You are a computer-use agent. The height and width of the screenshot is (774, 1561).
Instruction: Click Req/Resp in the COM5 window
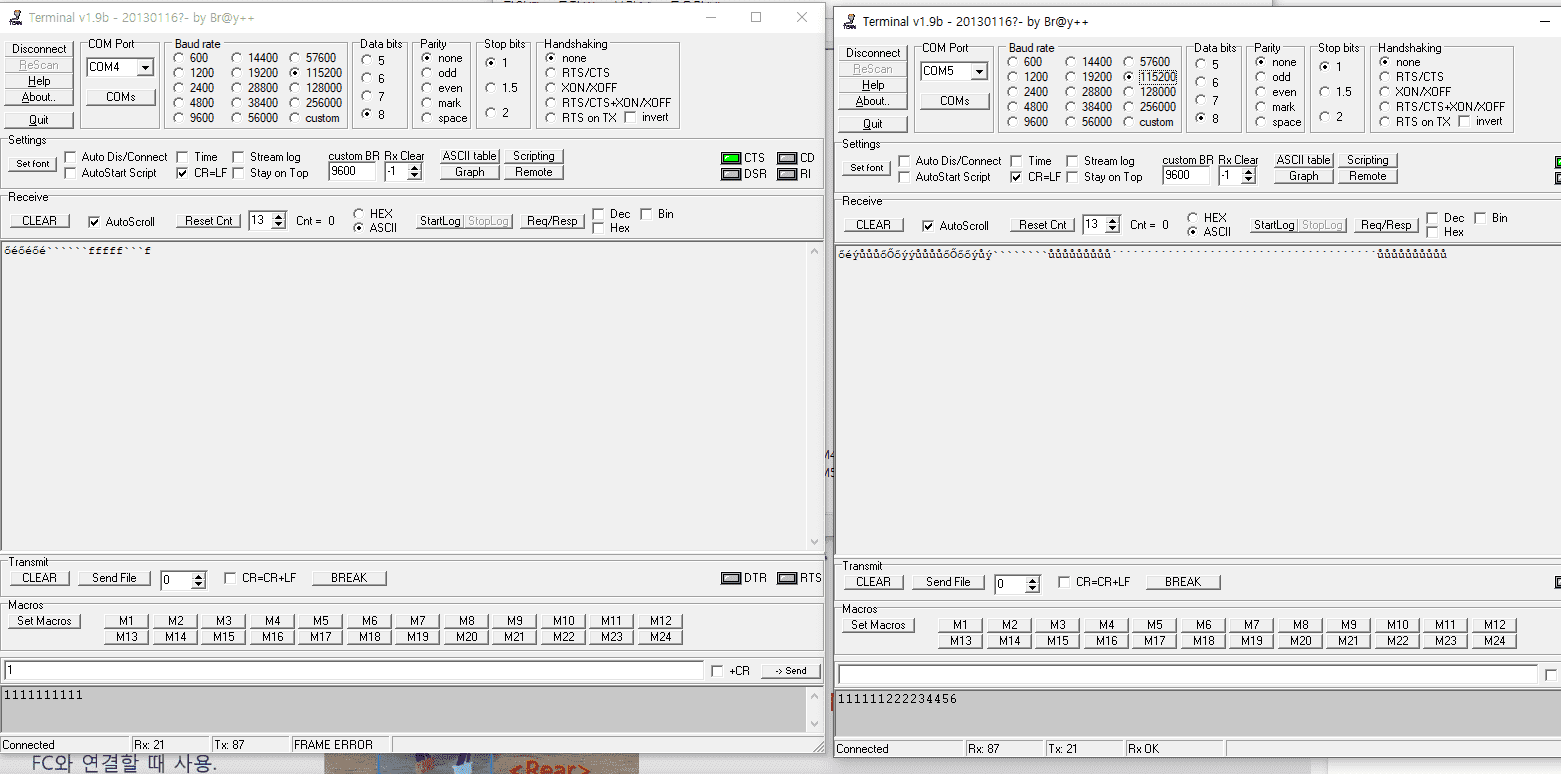coord(1387,225)
